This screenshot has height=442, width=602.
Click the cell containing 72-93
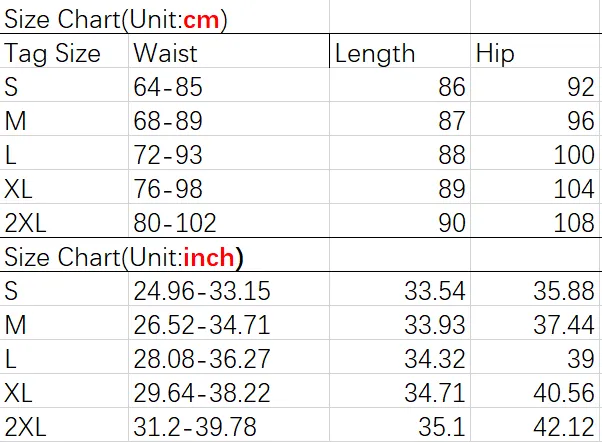click(229, 153)
